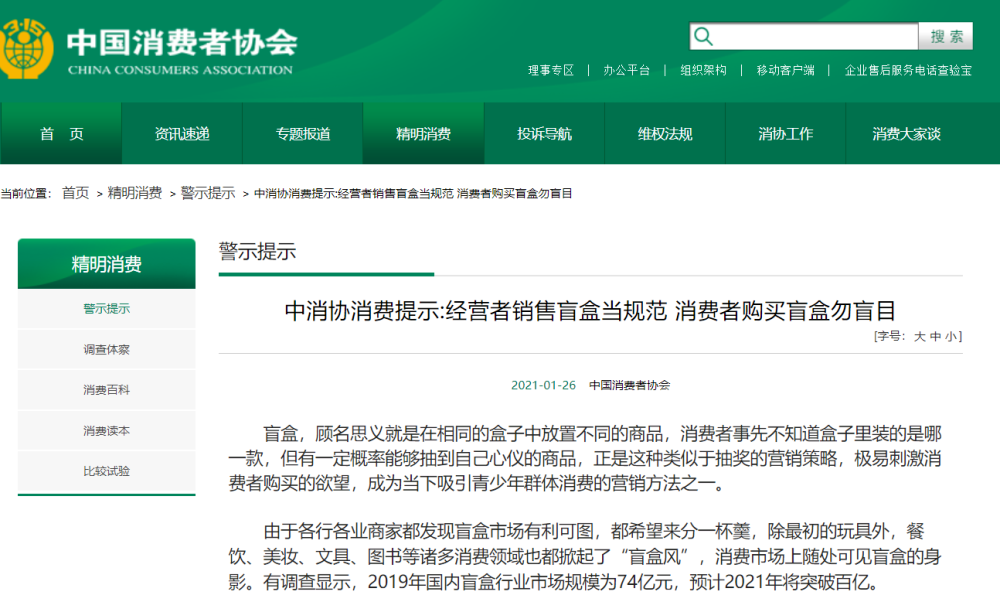Viewport: 1000px width, 602px height.
Task: Click 消费百科 in the sidebar
Action: click(x=106, y=390)
